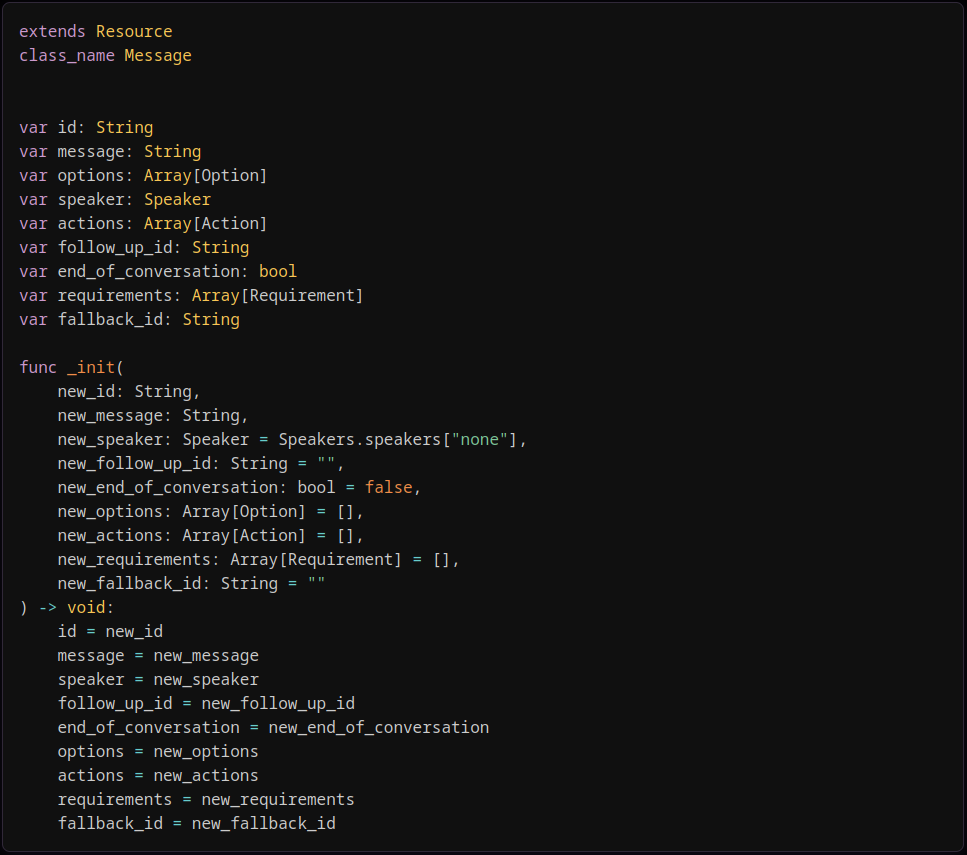
Task: Click 'Speakers.speakers' in the default argument
Action: point(359,439)
